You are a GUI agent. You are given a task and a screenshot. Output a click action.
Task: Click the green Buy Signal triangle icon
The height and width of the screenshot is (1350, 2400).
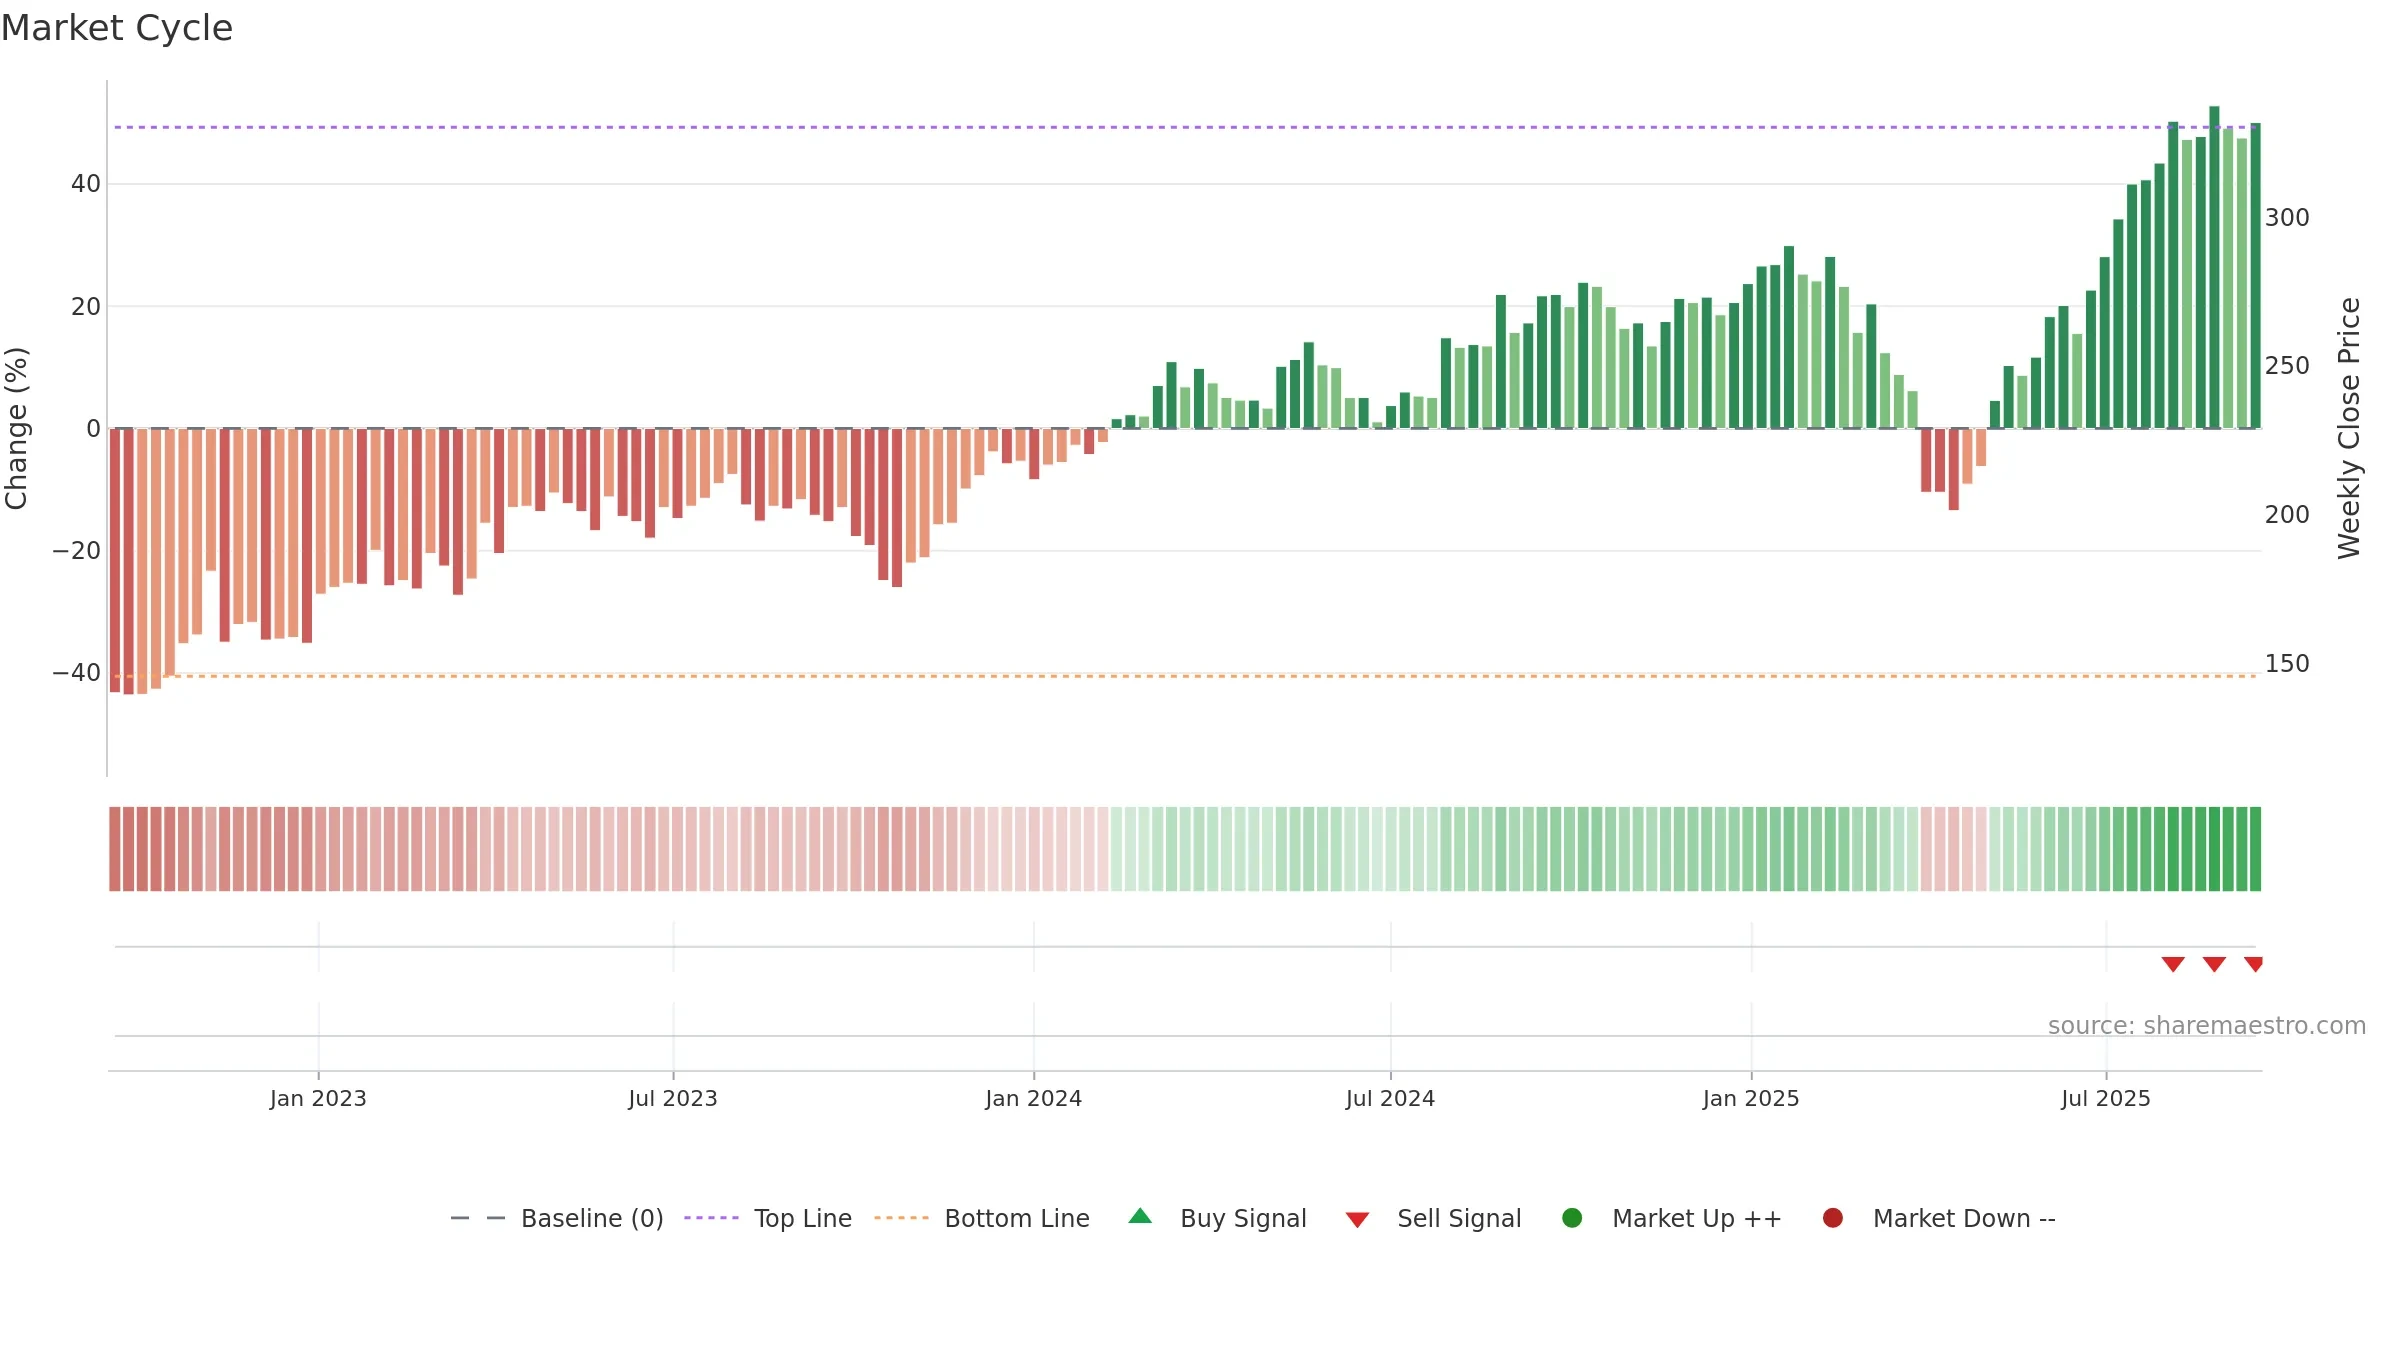click(x=1140, y=1217)
